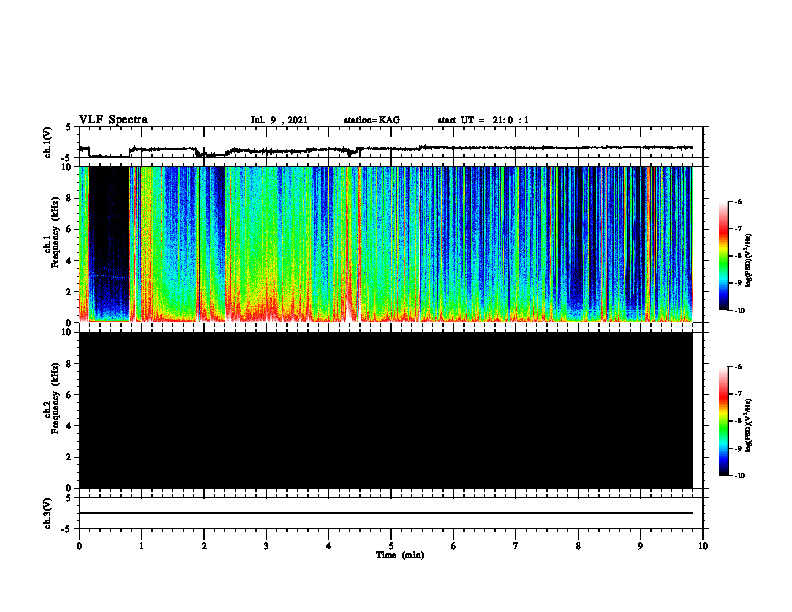Select the date text "Jul 9, 2021"

point(279,120)
